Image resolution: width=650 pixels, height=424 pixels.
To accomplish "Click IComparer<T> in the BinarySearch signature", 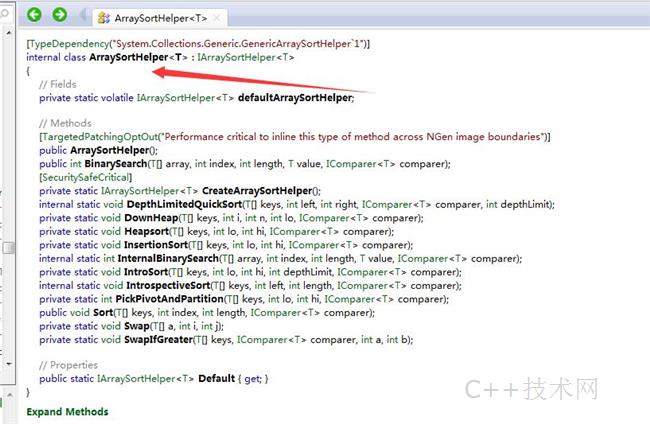I will point(361,164).
